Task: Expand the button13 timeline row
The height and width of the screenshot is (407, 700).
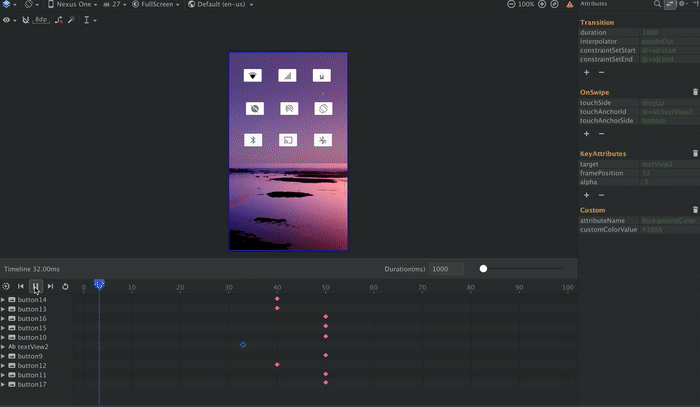Action: [3, 309]
